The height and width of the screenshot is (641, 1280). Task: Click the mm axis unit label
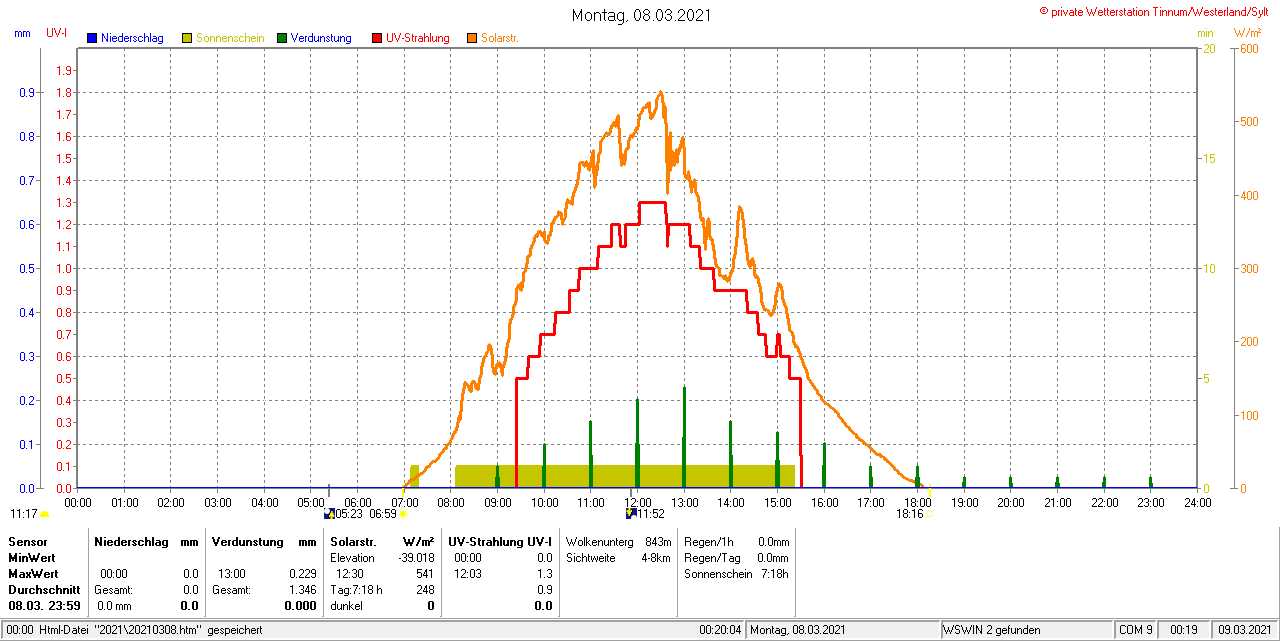coord(23,33)
